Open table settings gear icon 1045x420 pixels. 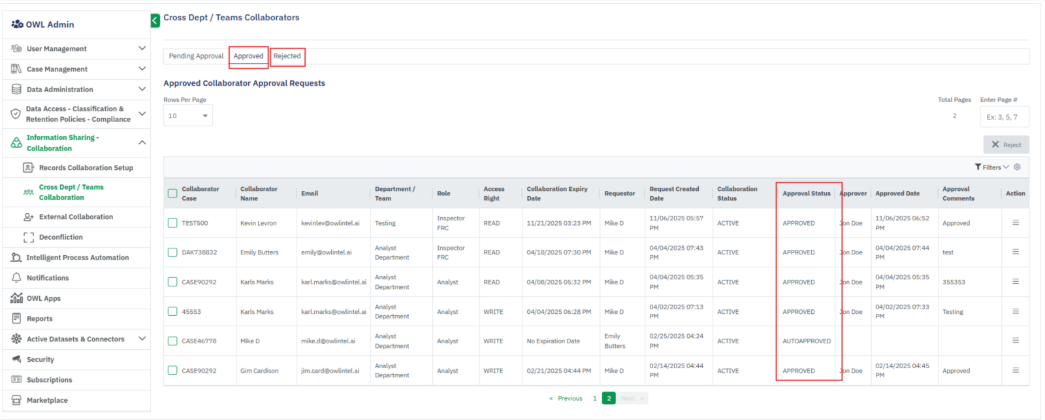[x=1017, y=167]
